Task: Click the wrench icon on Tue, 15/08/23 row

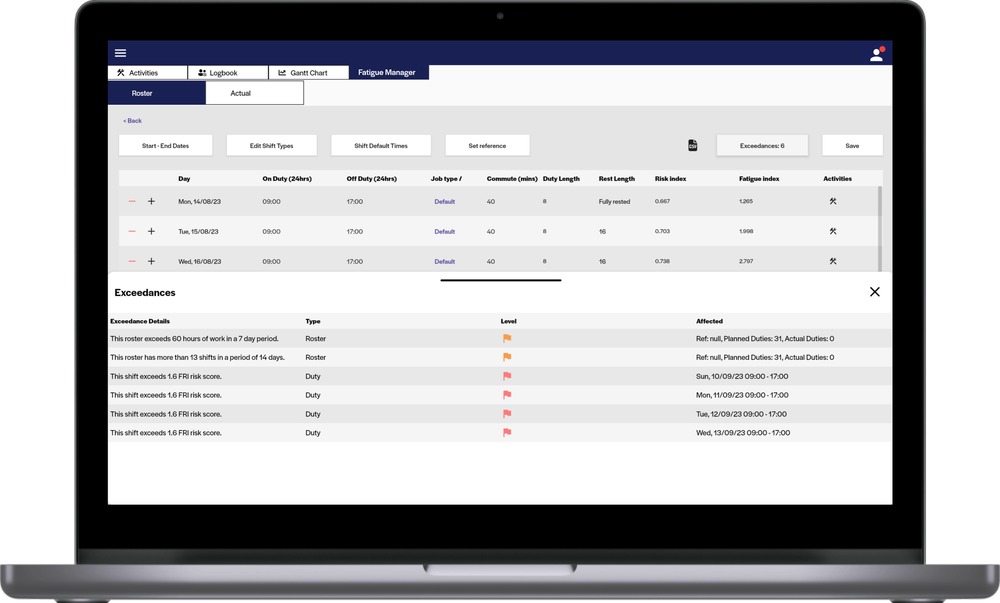Action: (832, 231)
